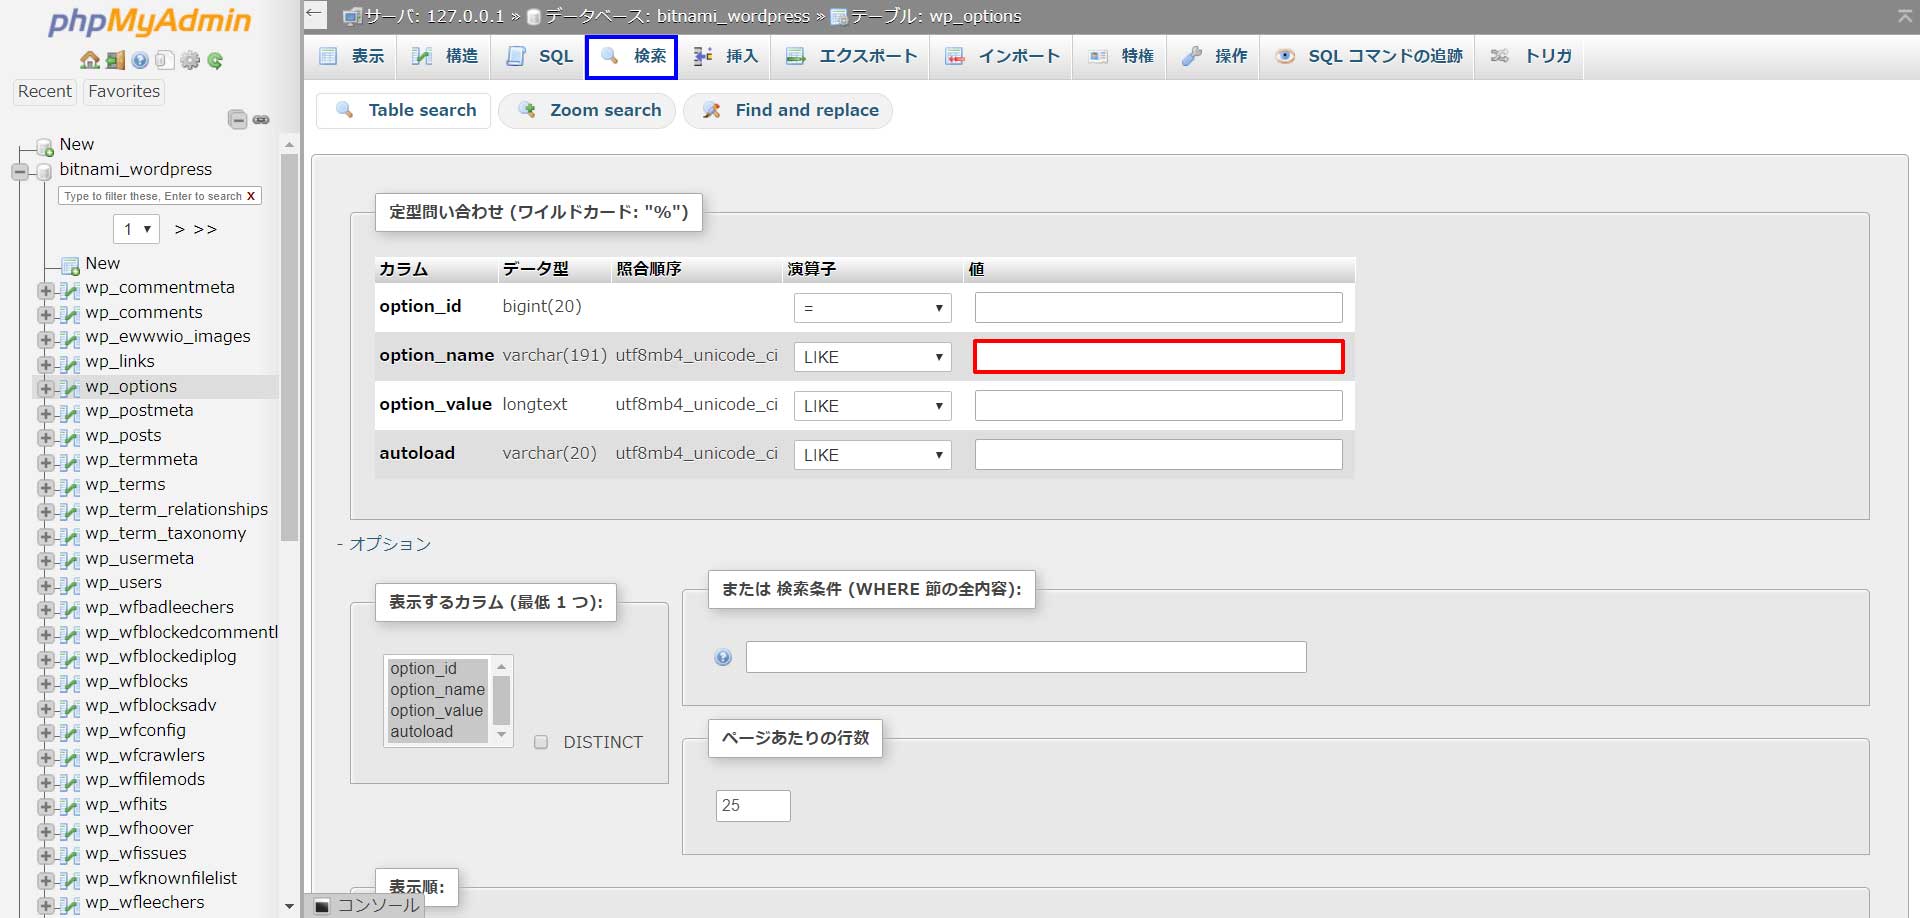This screenshot has width=1920, height=918.
Task: Click the wp_commentmeta table icon
Action: [70, 290]
